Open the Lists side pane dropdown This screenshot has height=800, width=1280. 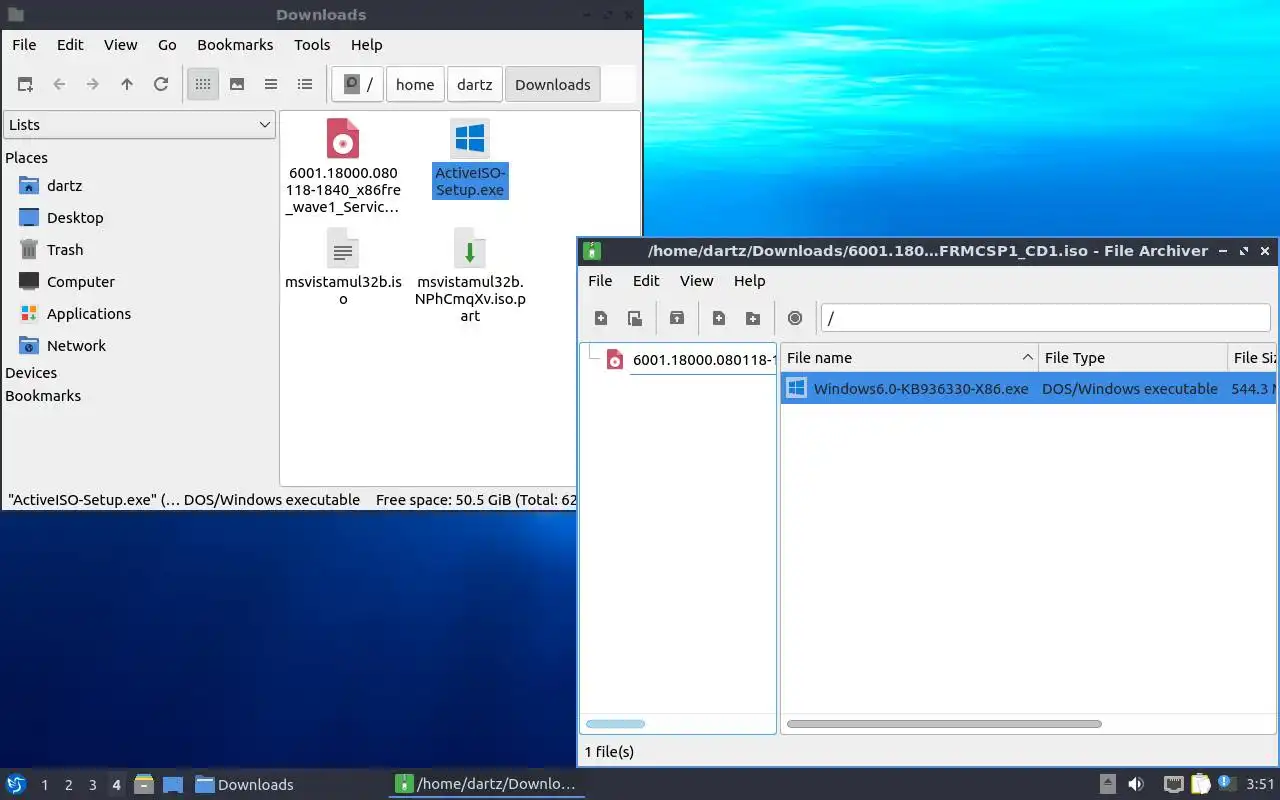tap(139, 124)
